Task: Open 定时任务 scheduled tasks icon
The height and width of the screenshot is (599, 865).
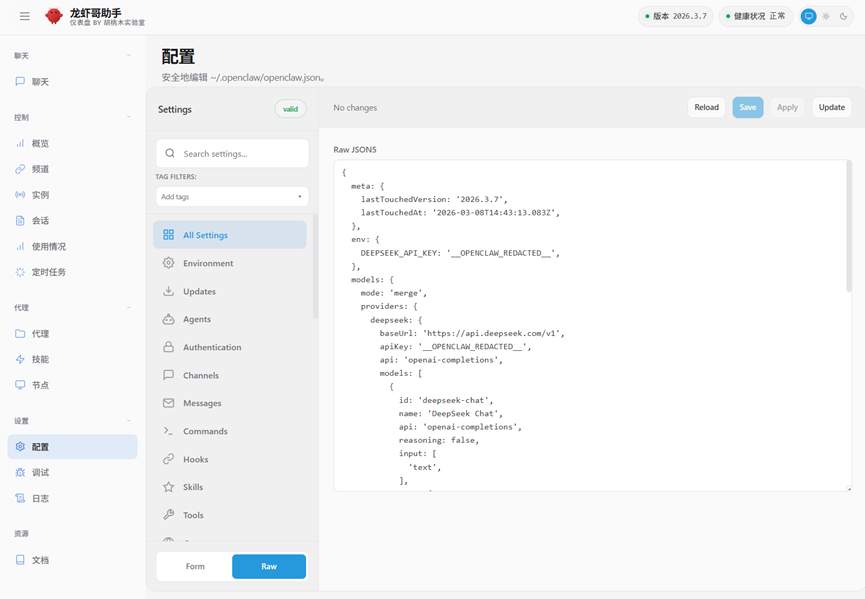Action: 20,272
